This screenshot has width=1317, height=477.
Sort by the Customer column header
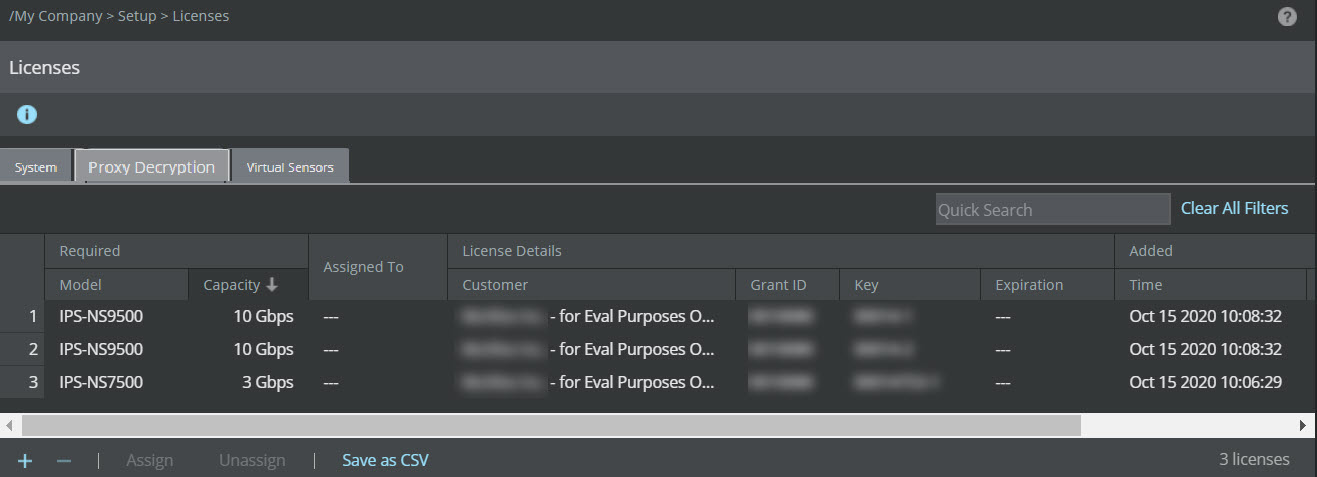pyautogui.click(x=591, y=285)
